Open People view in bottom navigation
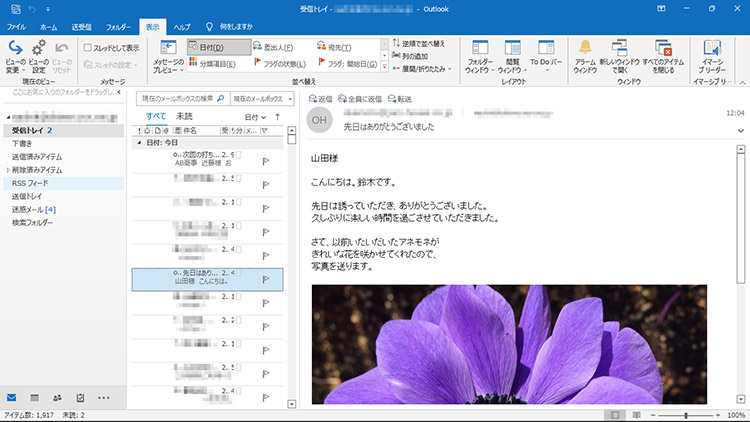 point(57,398)
